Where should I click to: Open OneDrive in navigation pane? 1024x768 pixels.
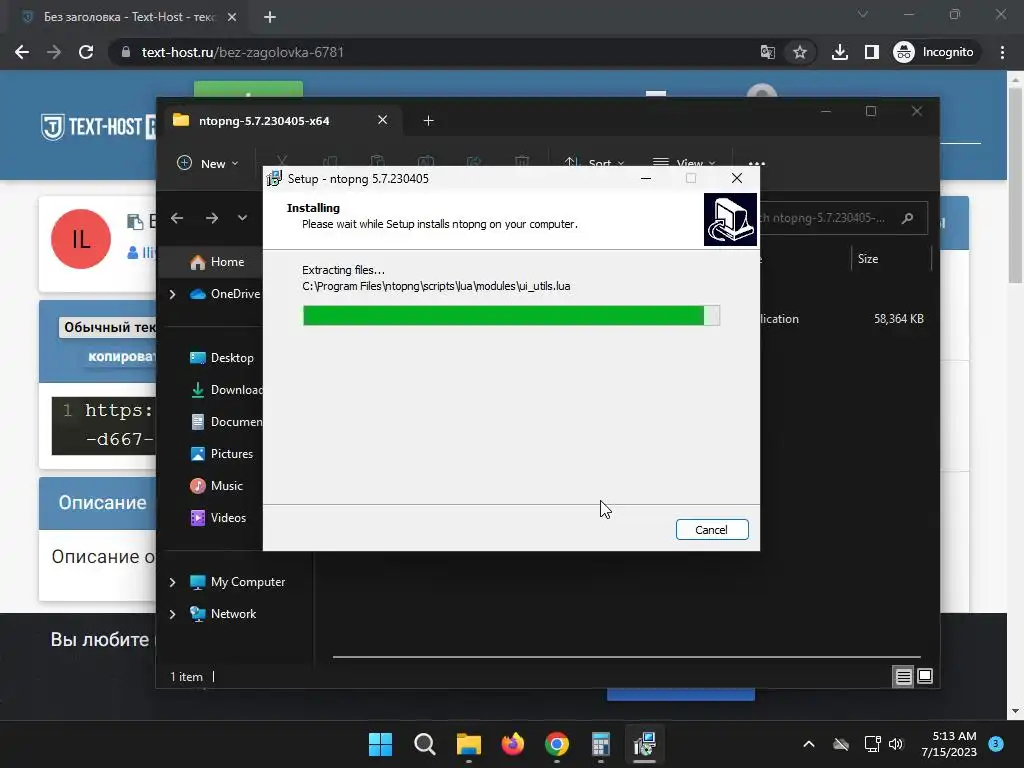point(226,294)
